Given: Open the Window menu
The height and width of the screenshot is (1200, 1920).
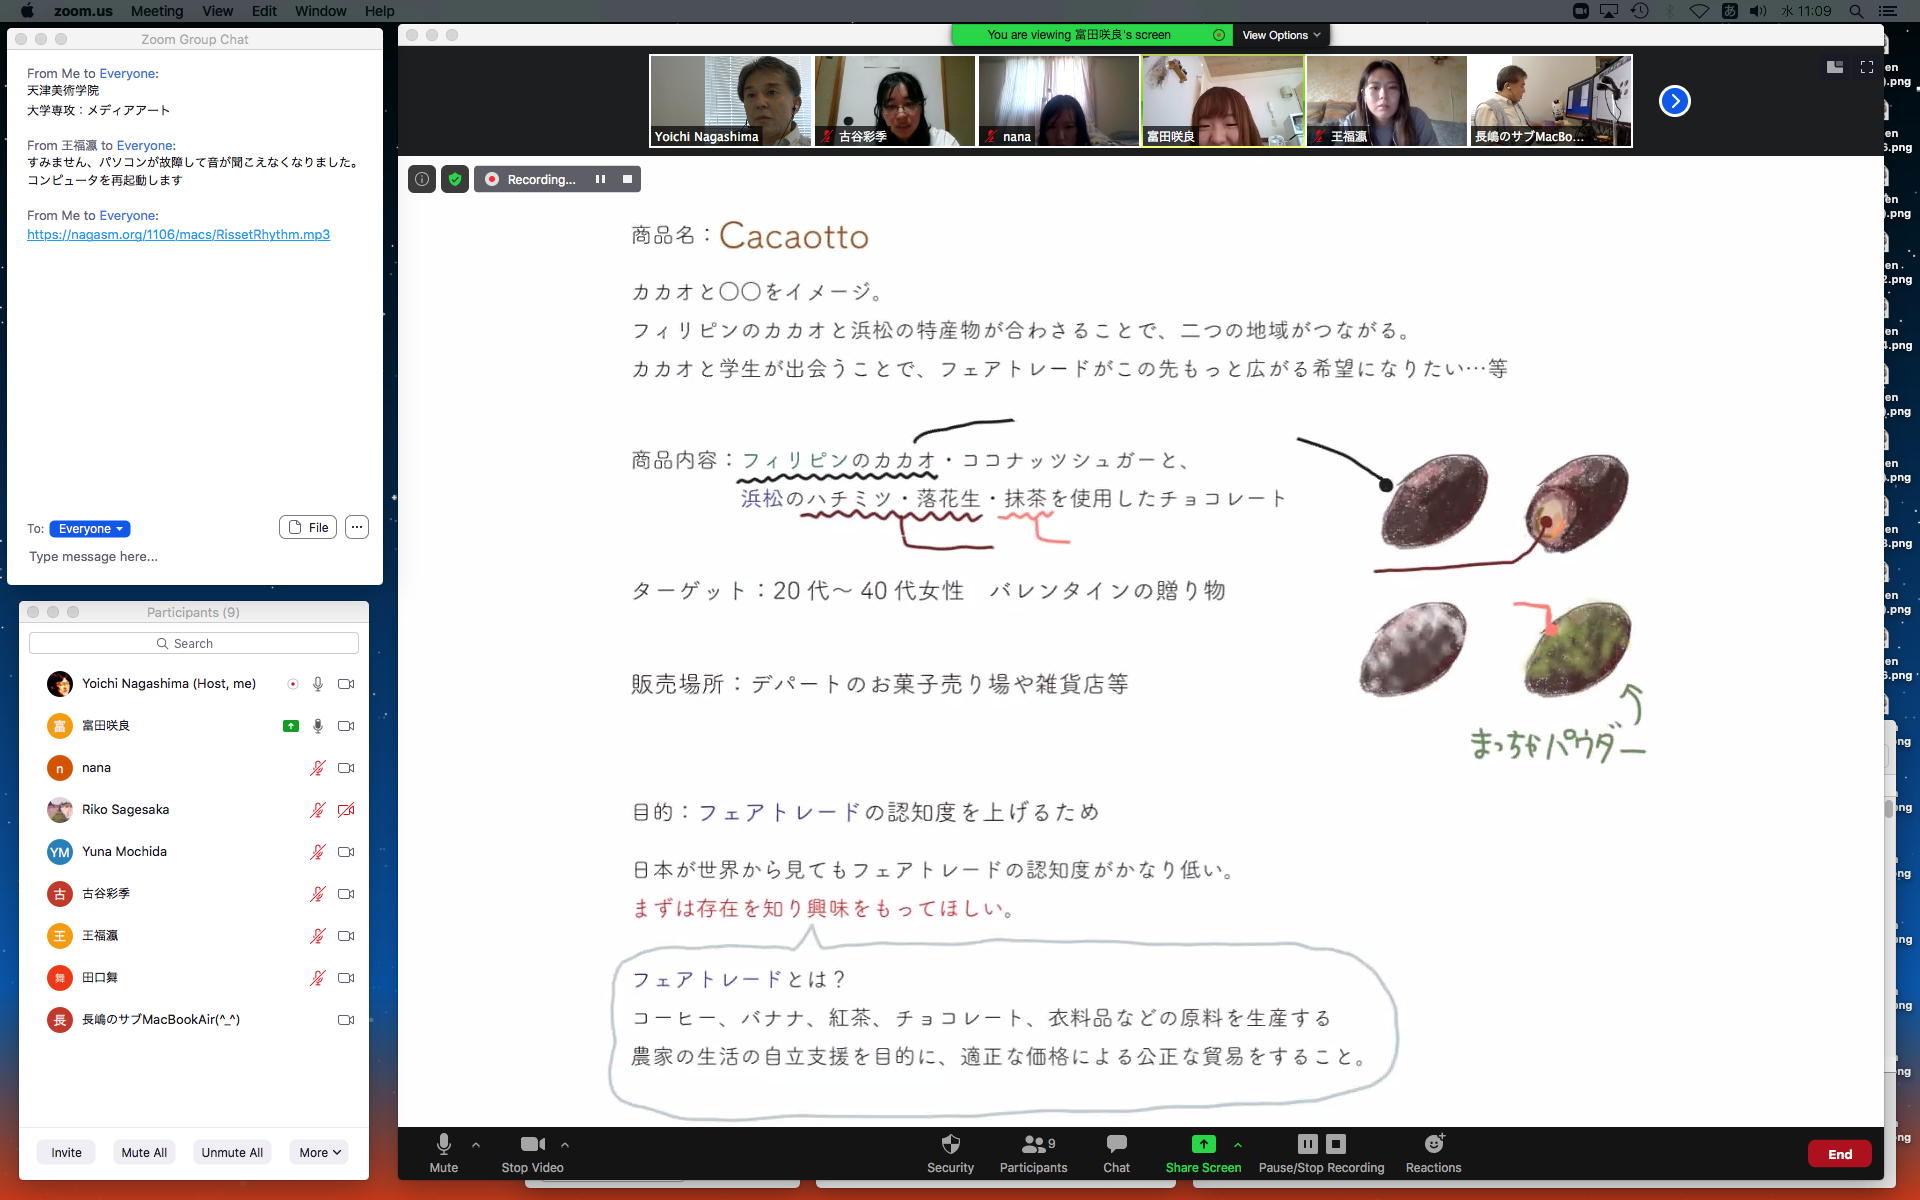Looking at the screenshot, I should click(320, 11).
